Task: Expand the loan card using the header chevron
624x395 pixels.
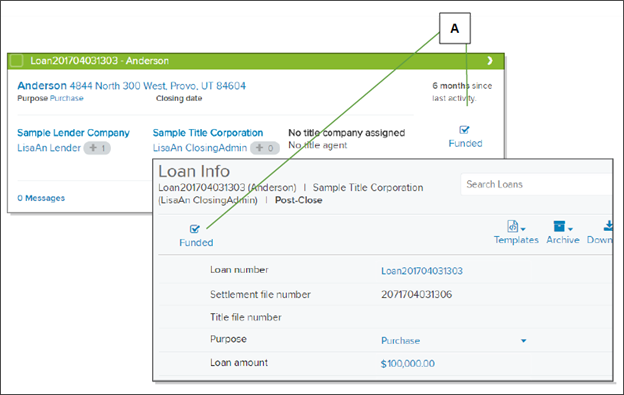Action: click(x=490, y=60)
